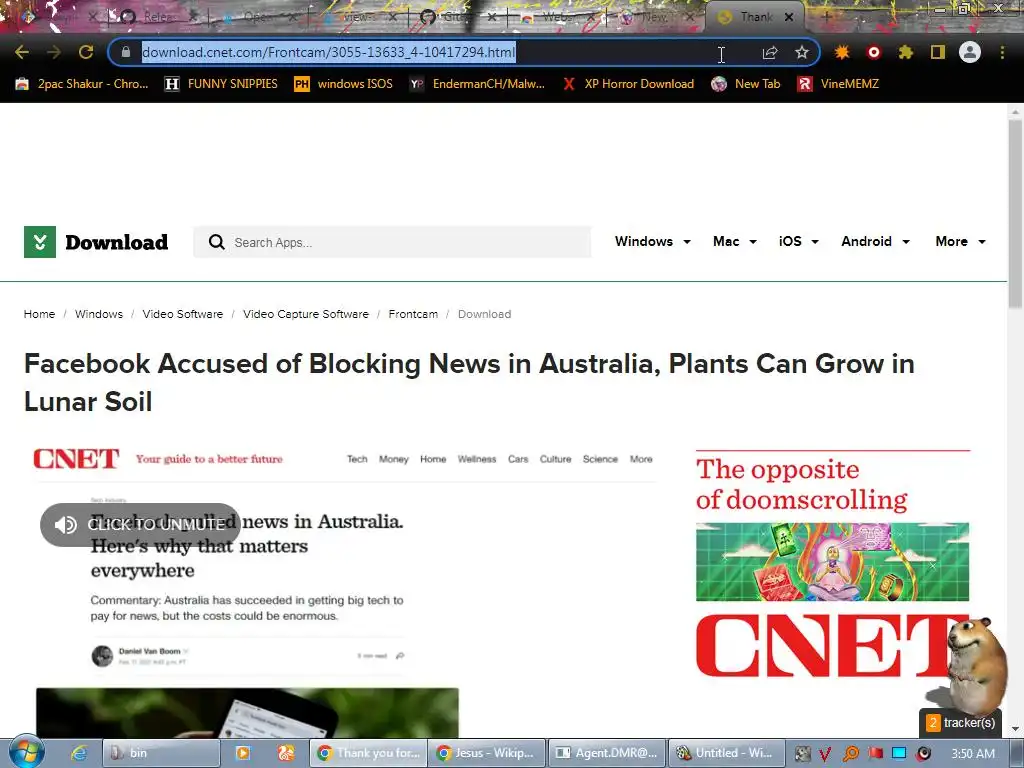Open the FUNNY SNIPPIES bookmark
1024x768 pixels.
(x=221, y=84)
